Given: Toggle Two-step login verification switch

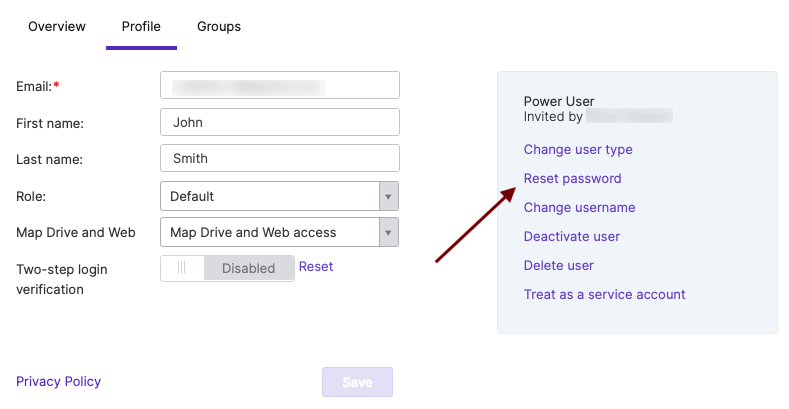Looking at the screenshot, I should click(x=227, y=268).
